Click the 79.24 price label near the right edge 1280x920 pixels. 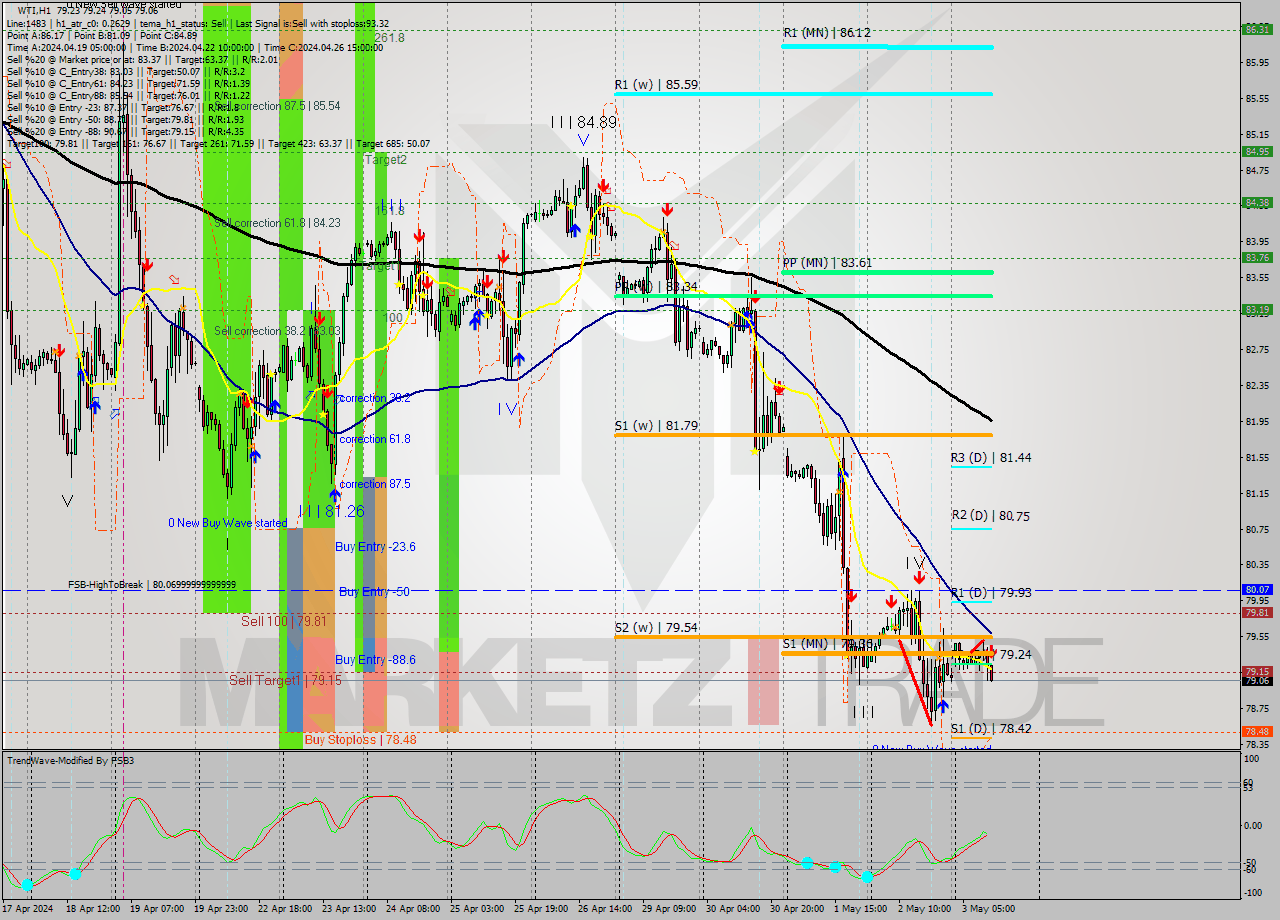click(1015, 654)
